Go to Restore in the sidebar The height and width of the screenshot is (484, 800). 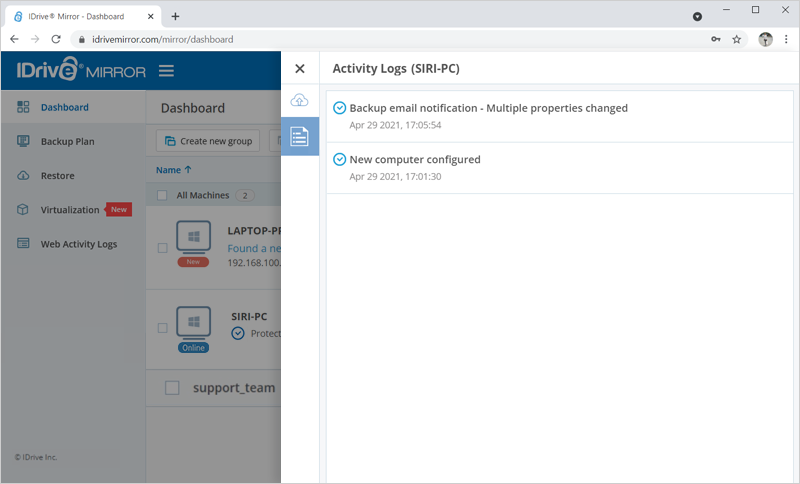[58, 175]
